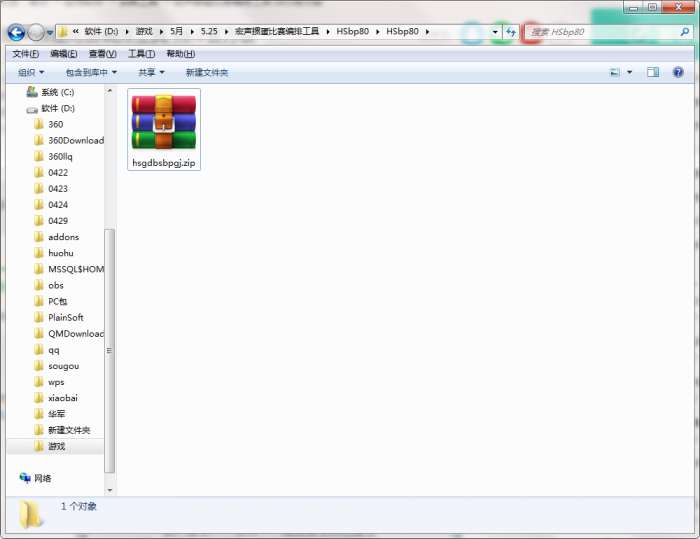Open the qq folder in sidebar
Screen dimensions: 700x539
coord(54,350)
